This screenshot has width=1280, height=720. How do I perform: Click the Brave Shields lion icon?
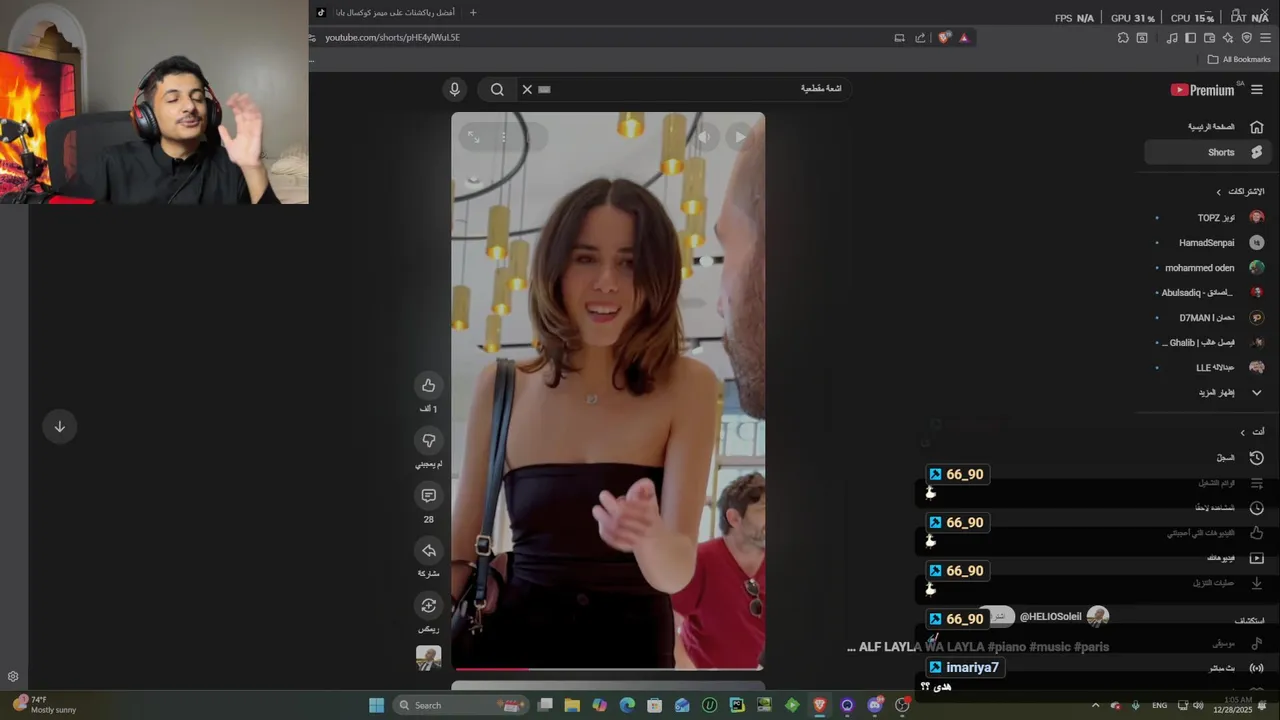[944, 38]
